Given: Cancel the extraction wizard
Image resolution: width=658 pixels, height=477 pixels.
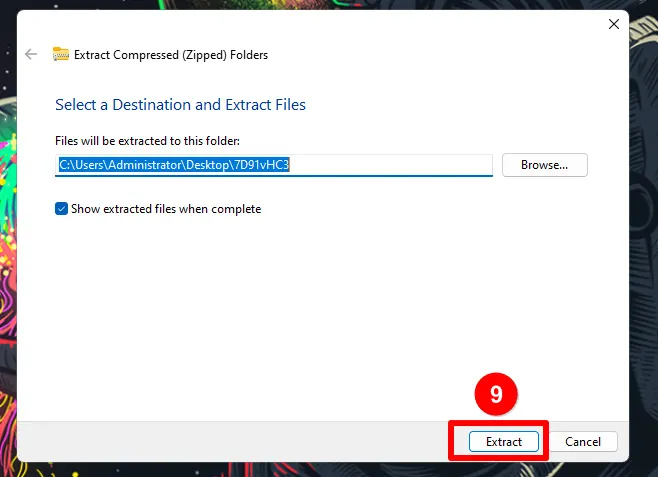Looking at the screenshot, I should 583,441.
